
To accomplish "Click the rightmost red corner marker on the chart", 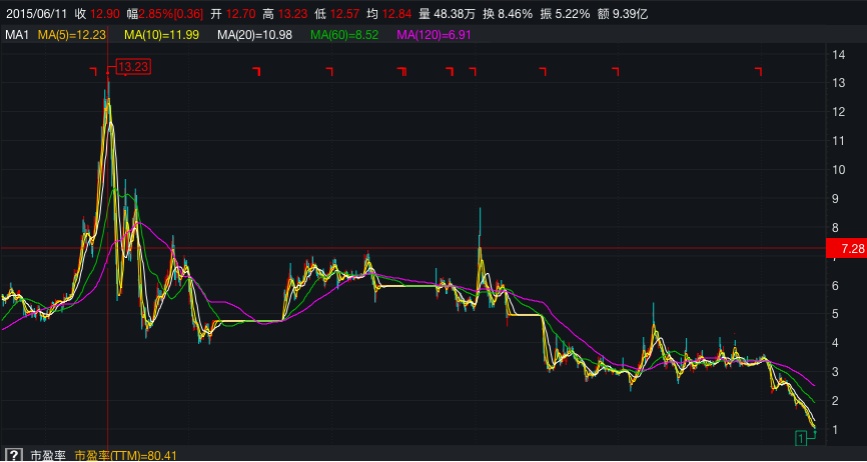I will 758,70.
